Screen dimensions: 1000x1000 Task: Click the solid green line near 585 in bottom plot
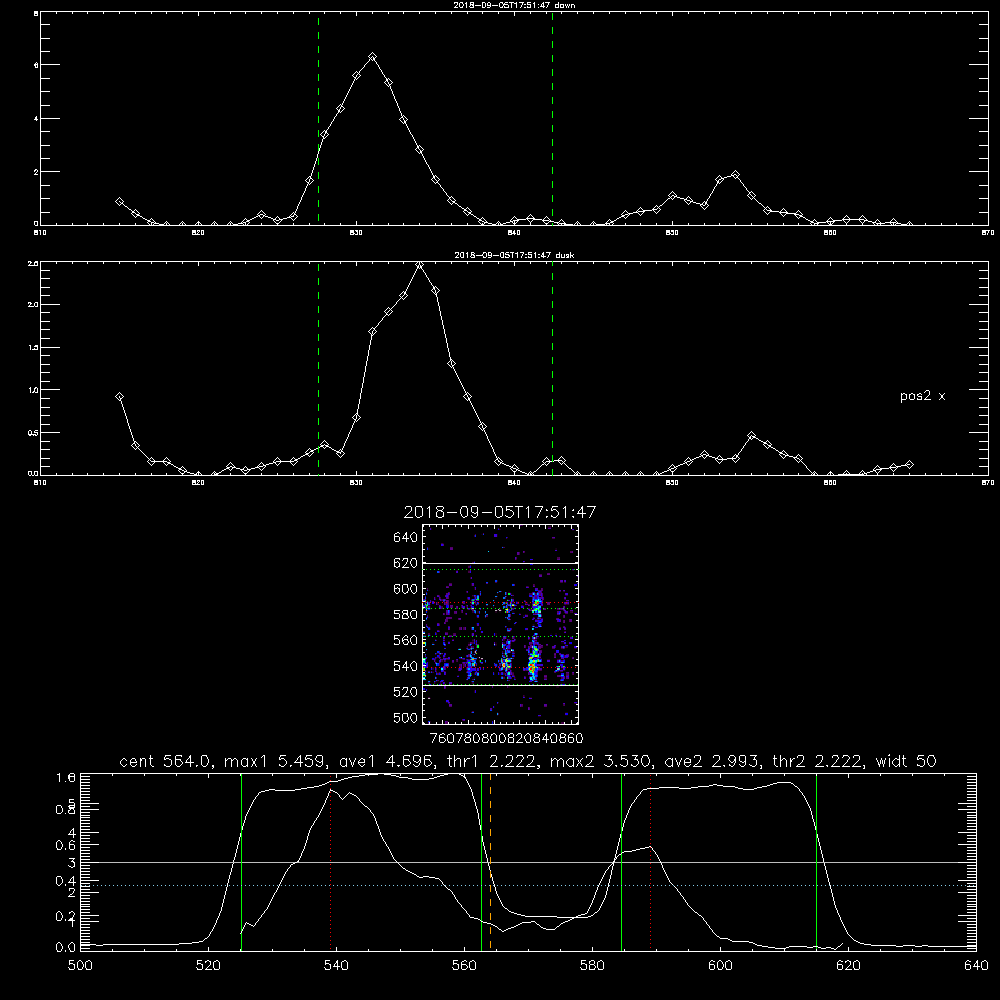click(x=621, y=861)
